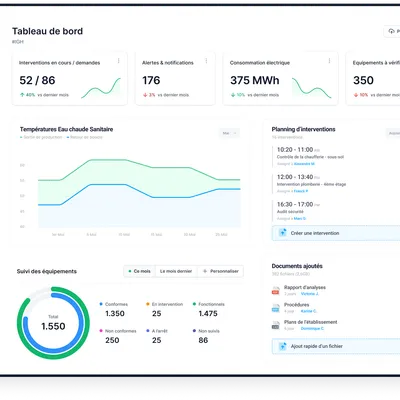Click the En intervention legend entry

pyautogui.click(x=165, y=304)
